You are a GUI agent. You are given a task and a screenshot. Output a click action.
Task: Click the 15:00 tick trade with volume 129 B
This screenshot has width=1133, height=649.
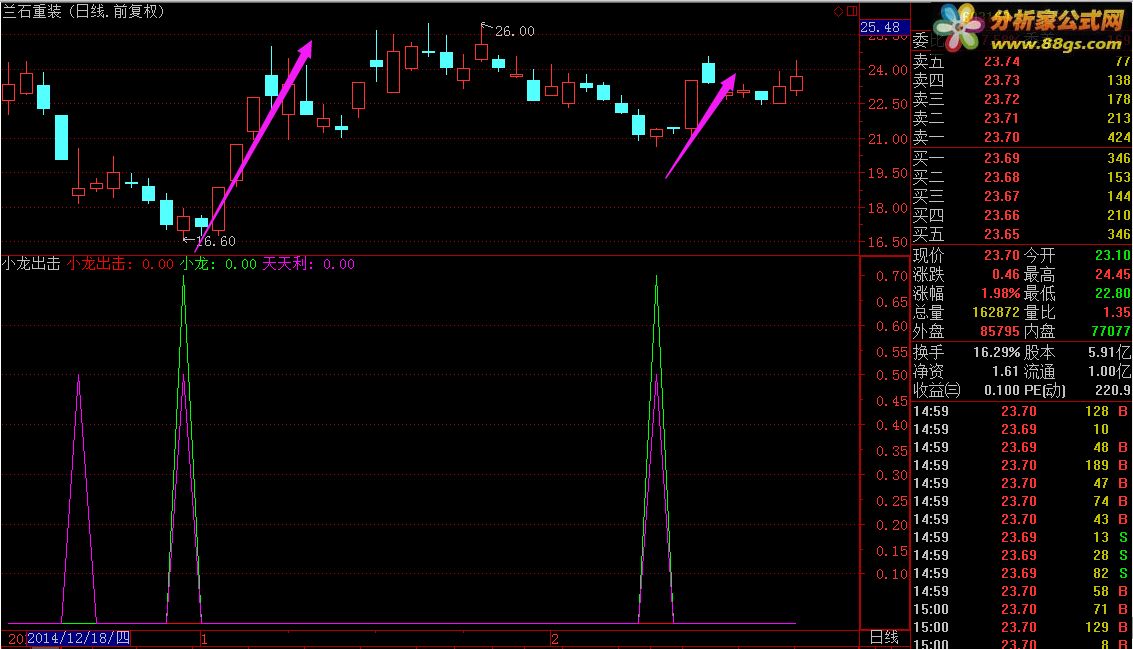[x=1021, y=627]
